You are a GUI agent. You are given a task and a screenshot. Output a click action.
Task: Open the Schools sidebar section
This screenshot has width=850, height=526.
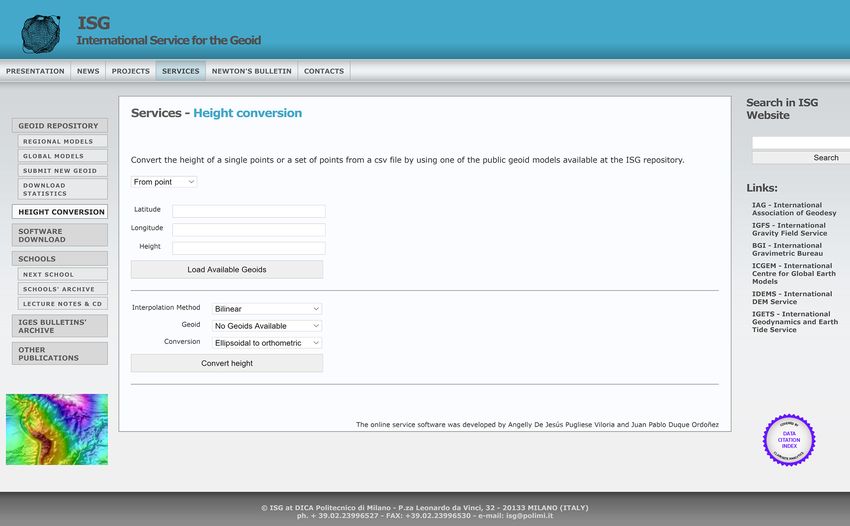[60, 259]
